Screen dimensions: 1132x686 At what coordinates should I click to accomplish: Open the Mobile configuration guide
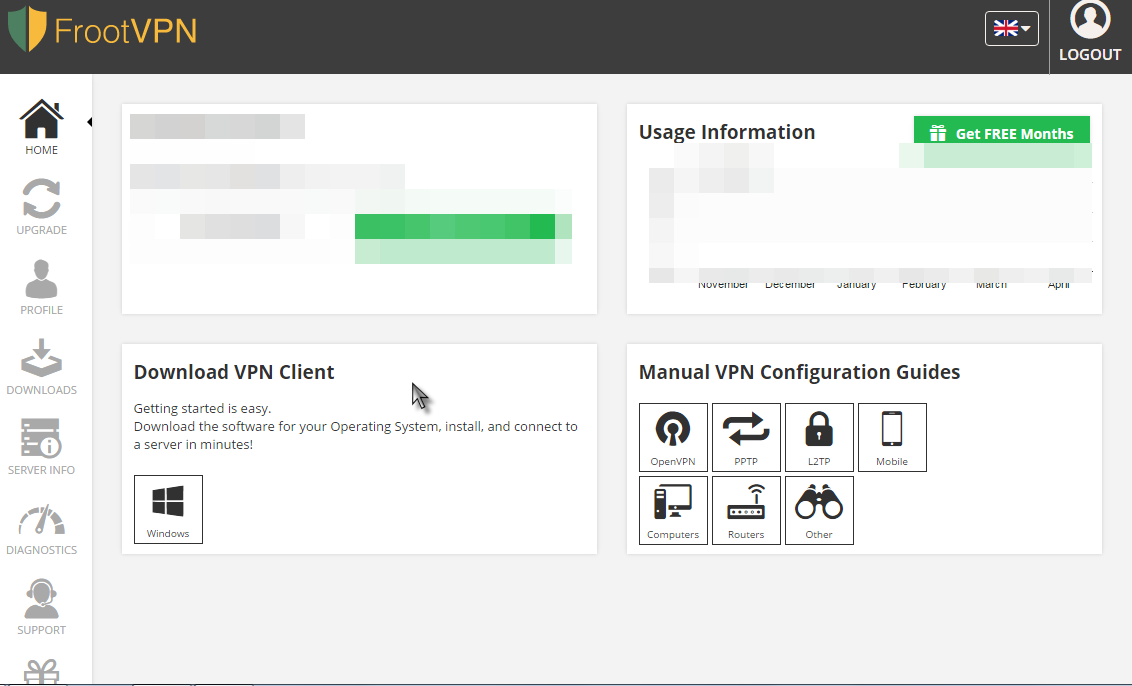click(x=892, y=438)
